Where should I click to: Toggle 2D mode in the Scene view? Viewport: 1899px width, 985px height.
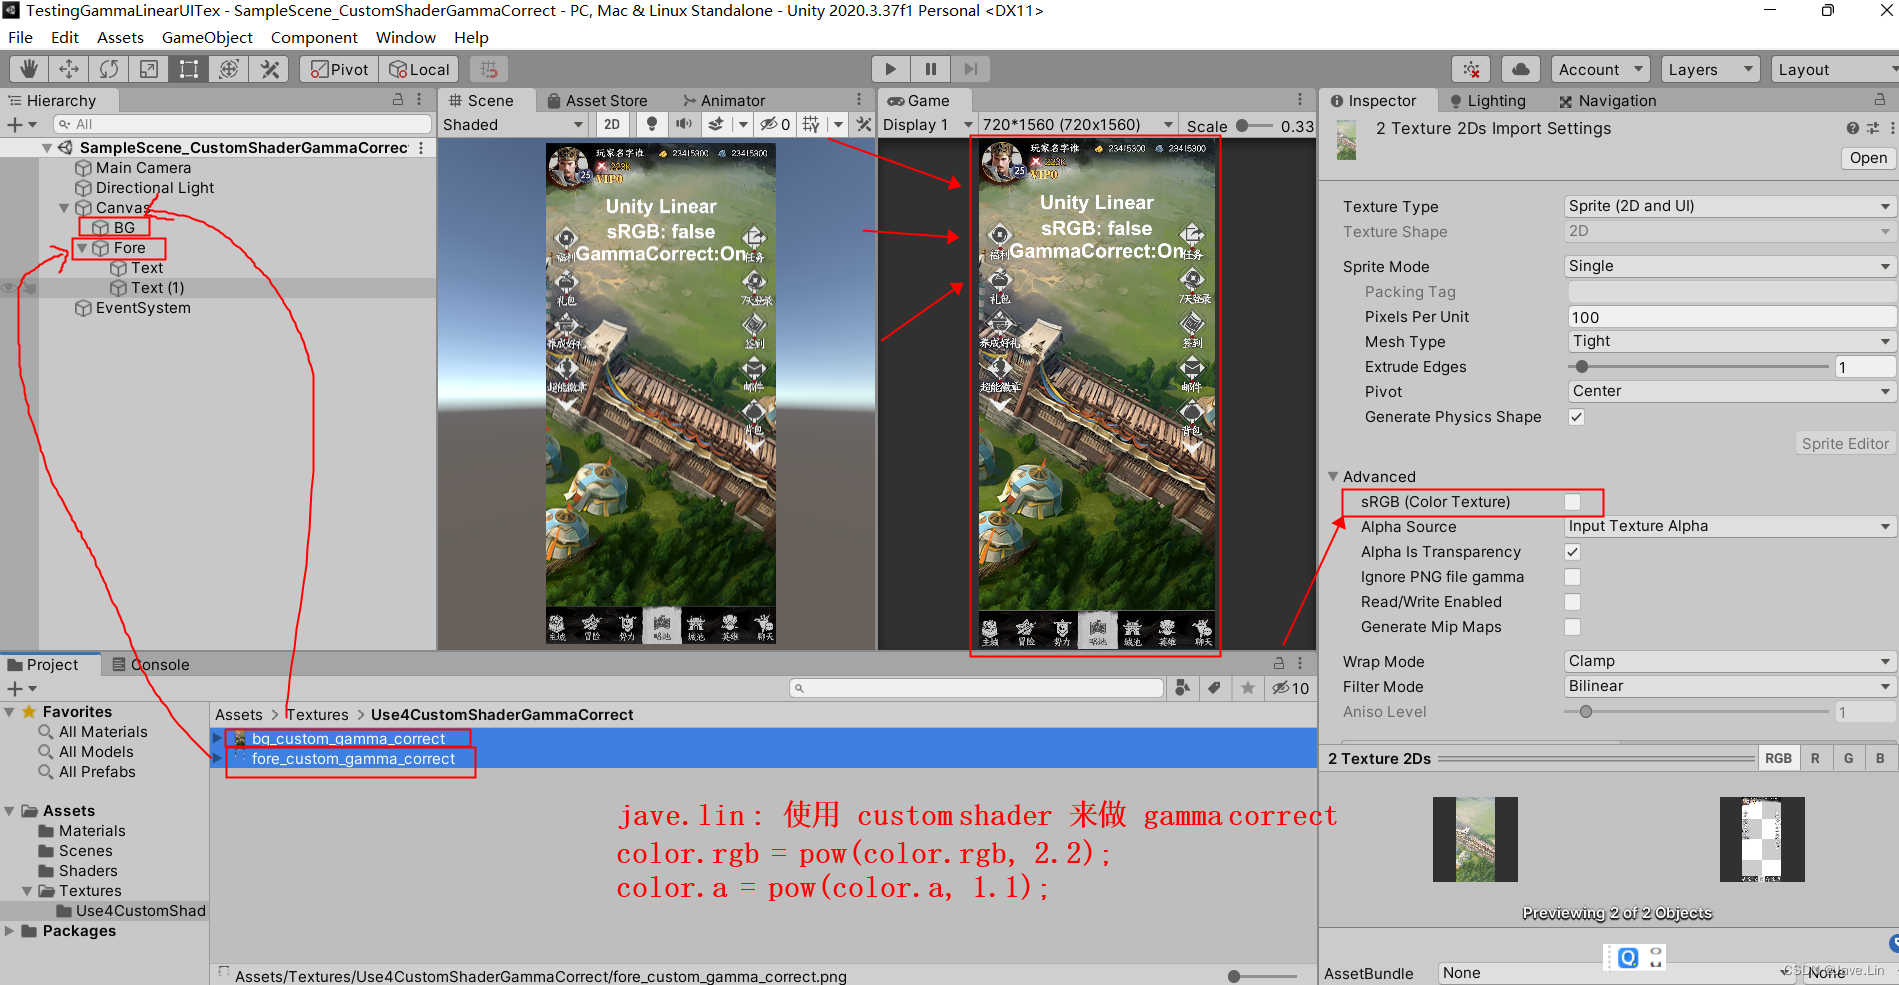(x=612, y=124)
